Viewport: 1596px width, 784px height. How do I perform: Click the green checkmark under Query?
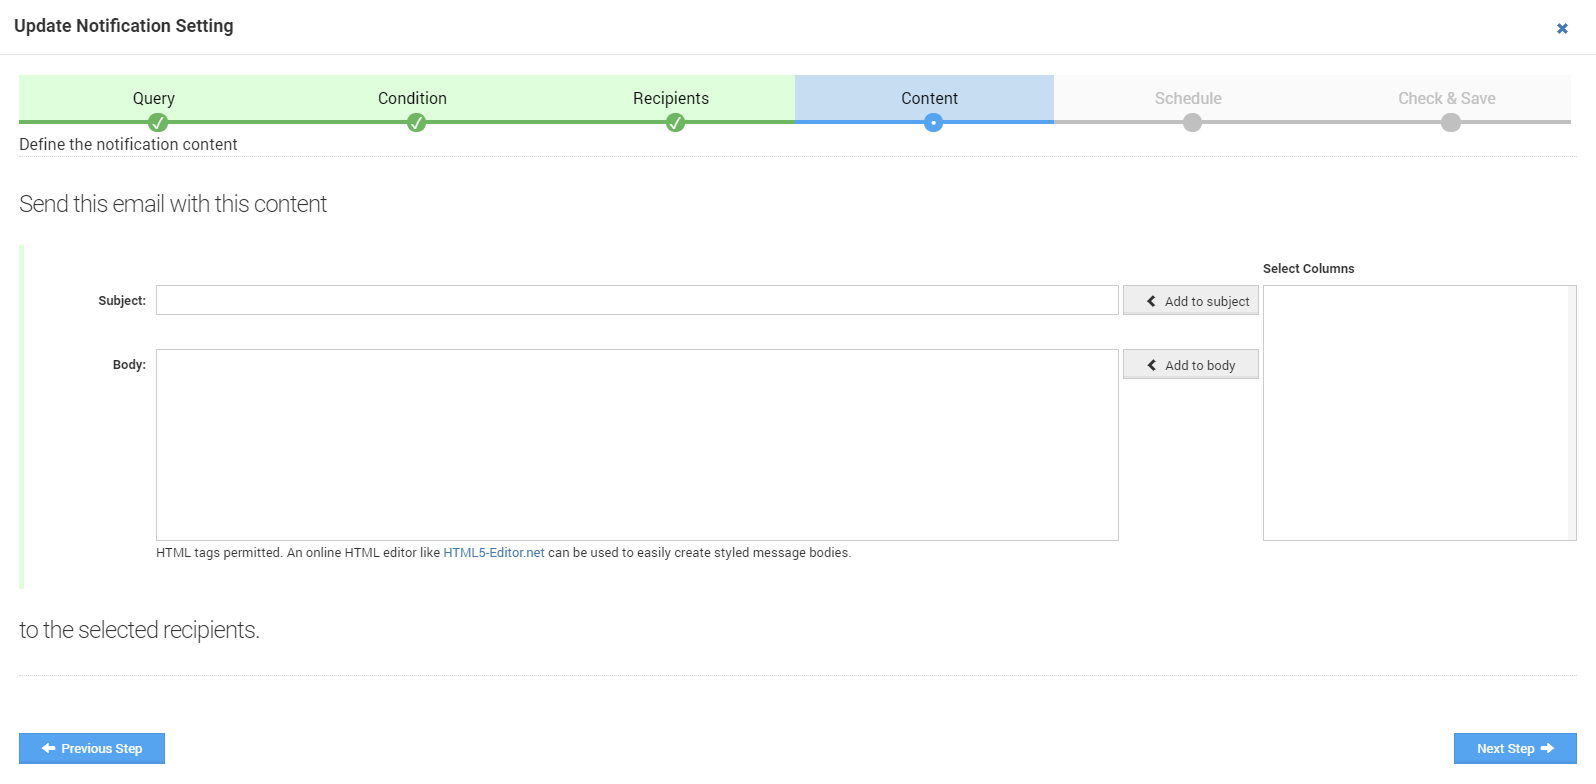pos(157,123)
